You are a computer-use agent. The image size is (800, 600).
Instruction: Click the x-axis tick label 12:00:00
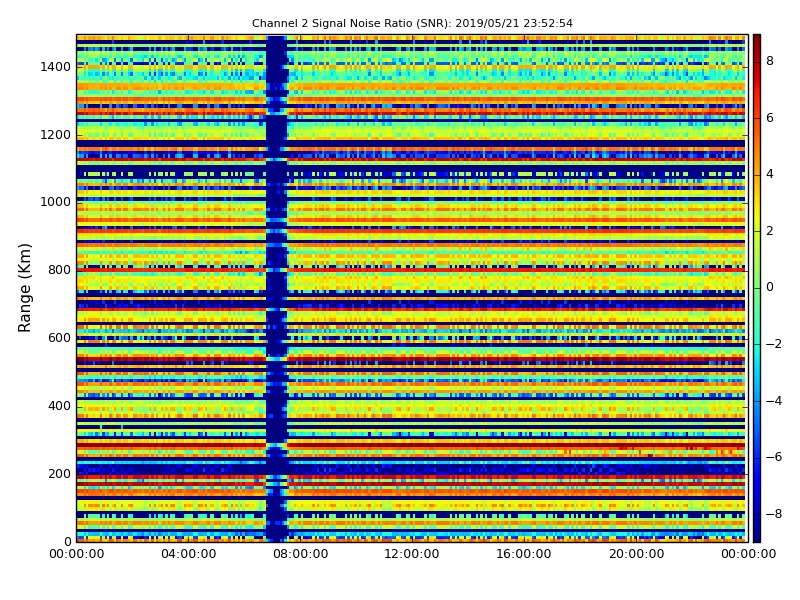coord(412,554)
